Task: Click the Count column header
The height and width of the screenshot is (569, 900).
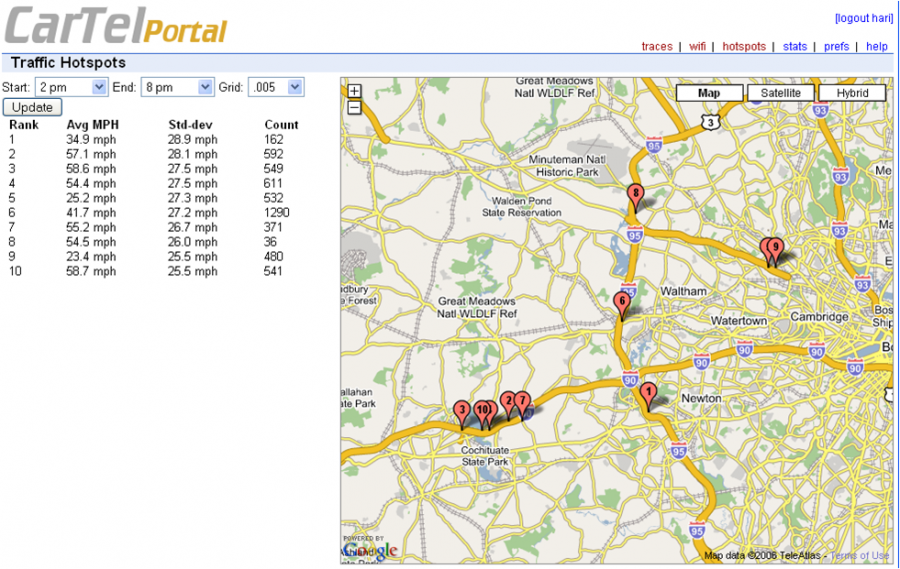Action: tap(281, 125)
